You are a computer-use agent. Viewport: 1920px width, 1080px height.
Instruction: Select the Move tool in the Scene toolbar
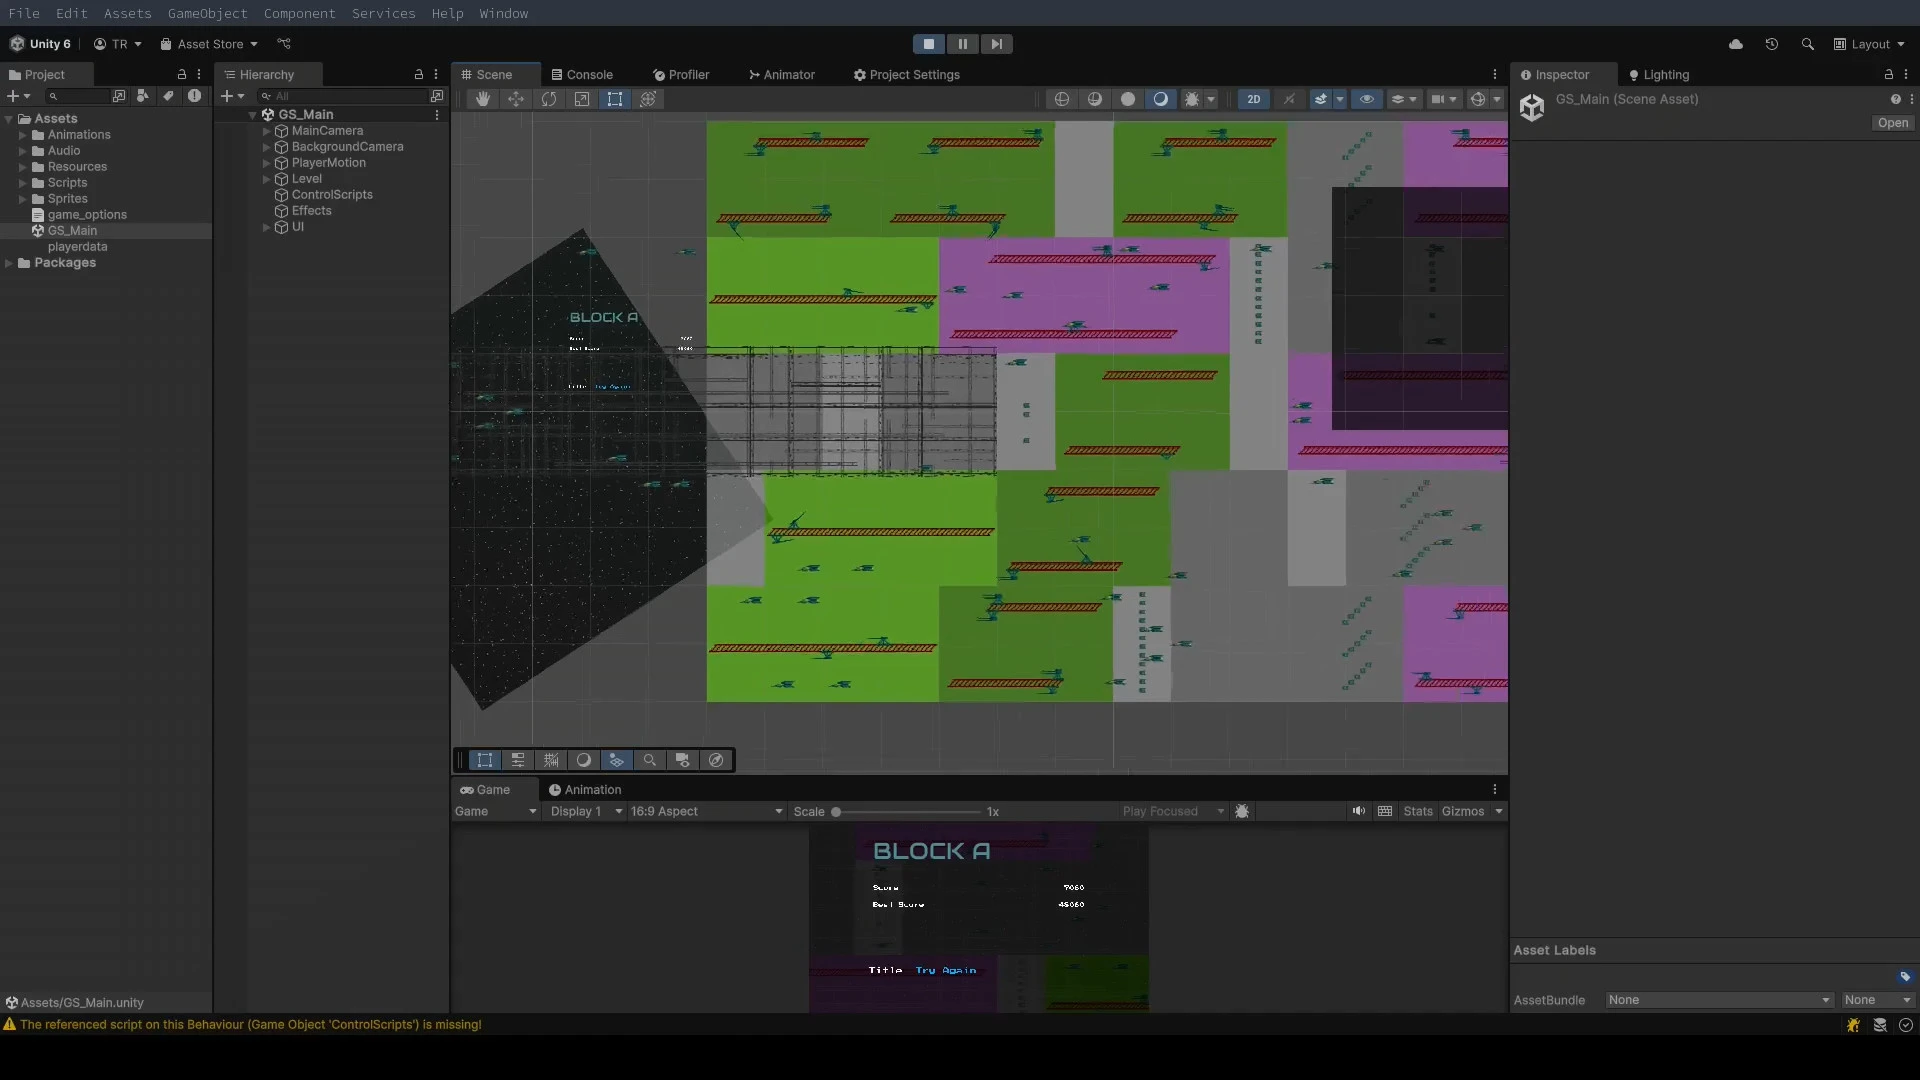click(515, 98)
